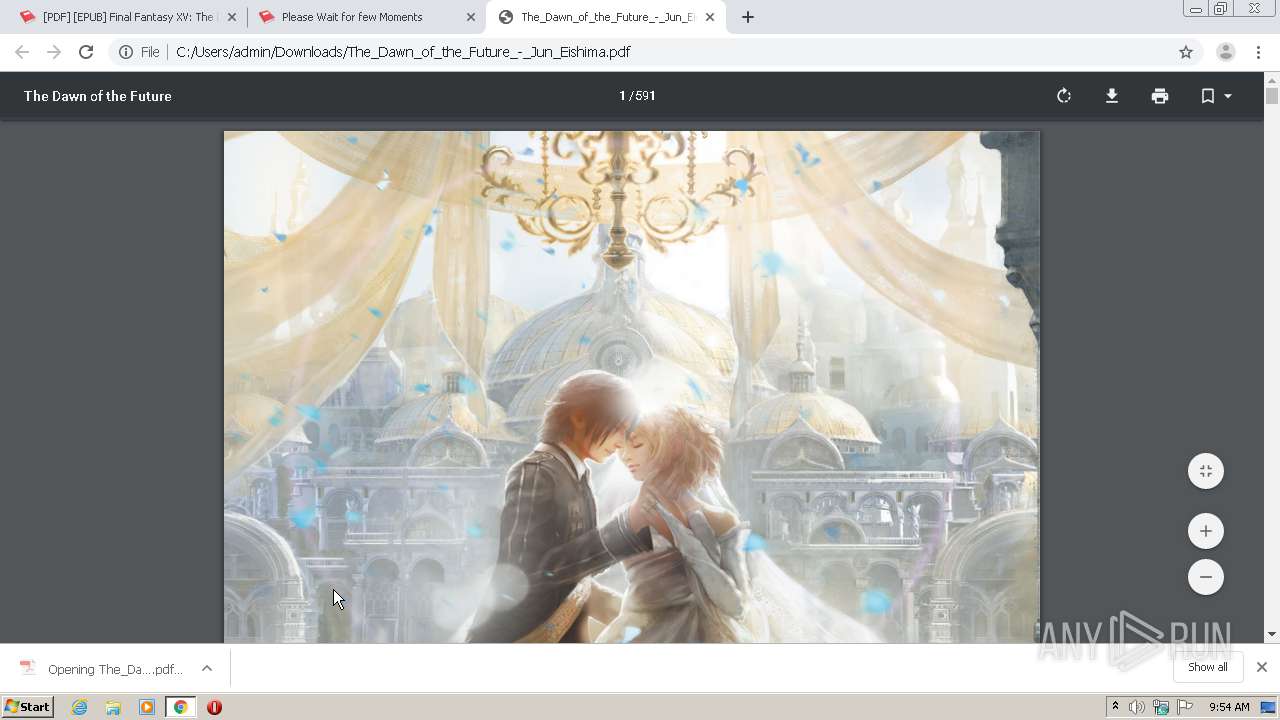Click the PDF cover page image
This screenshot has height=720, width=1280.
(631, 387)
